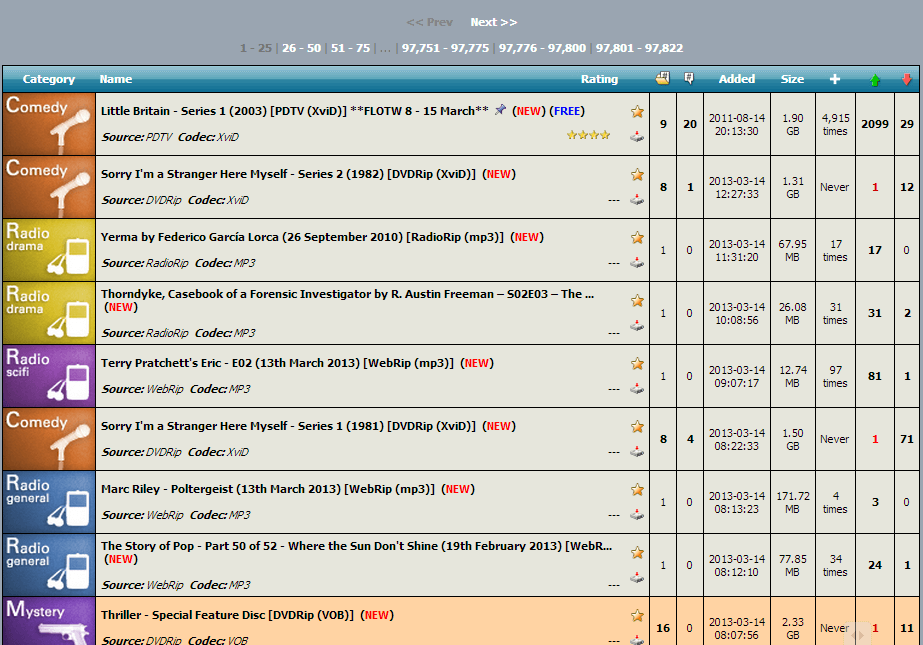Image resolution: width=923 pixels, height=645 pixels.
Task: Open Thorndyke Casebook torrent title
Action: tap(347, 294)
